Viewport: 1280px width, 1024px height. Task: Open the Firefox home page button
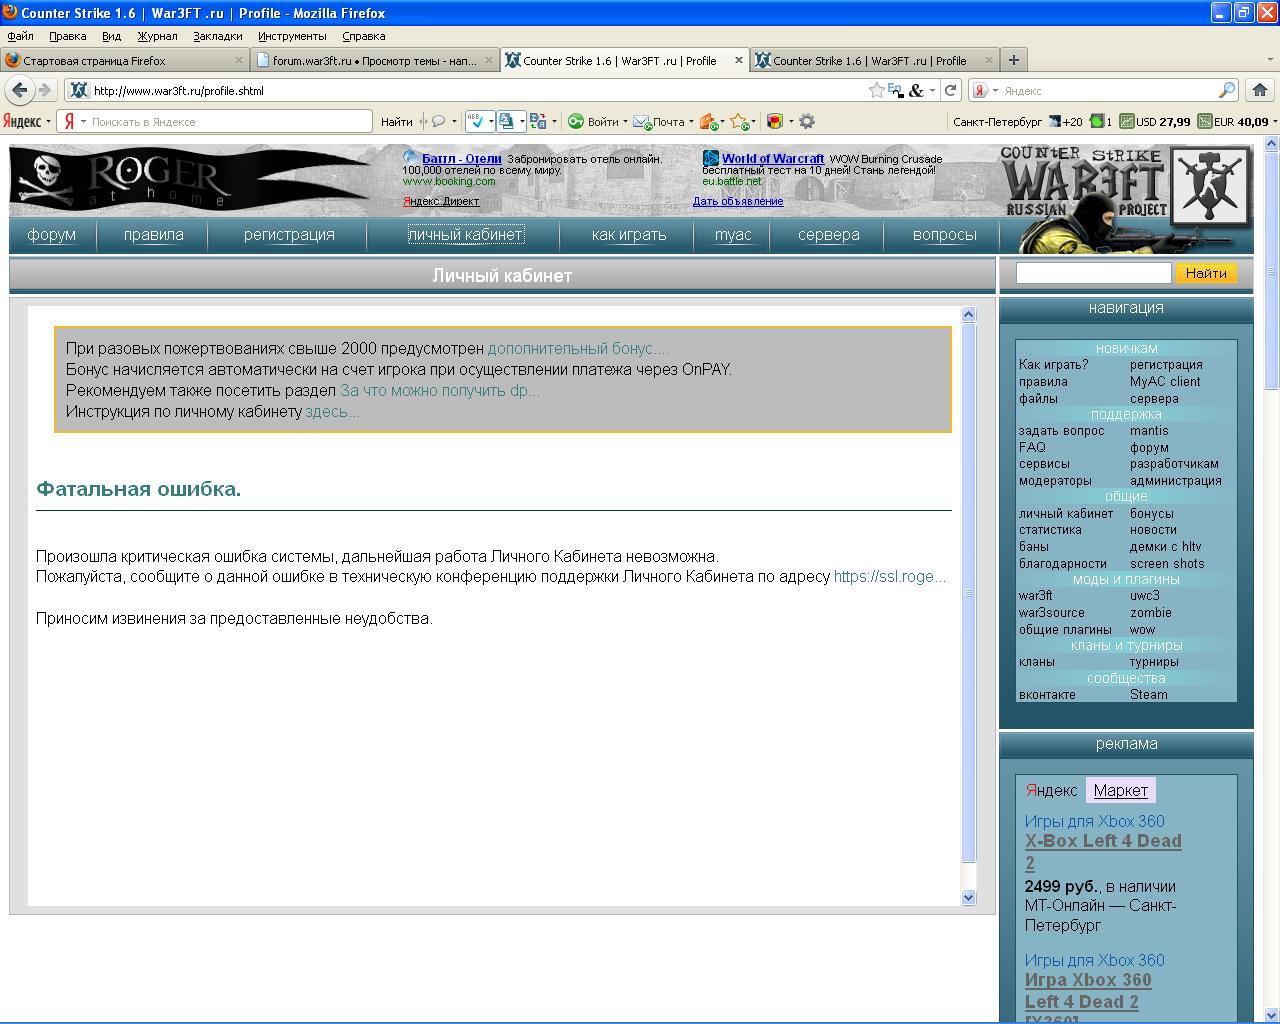(x=1260, y=90)
